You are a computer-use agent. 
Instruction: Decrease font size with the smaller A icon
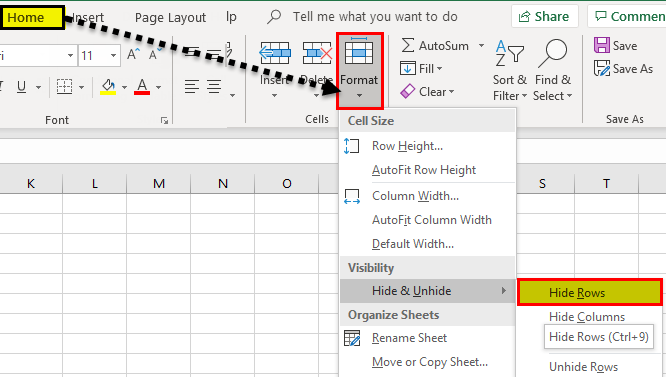(x=154, y=54)
